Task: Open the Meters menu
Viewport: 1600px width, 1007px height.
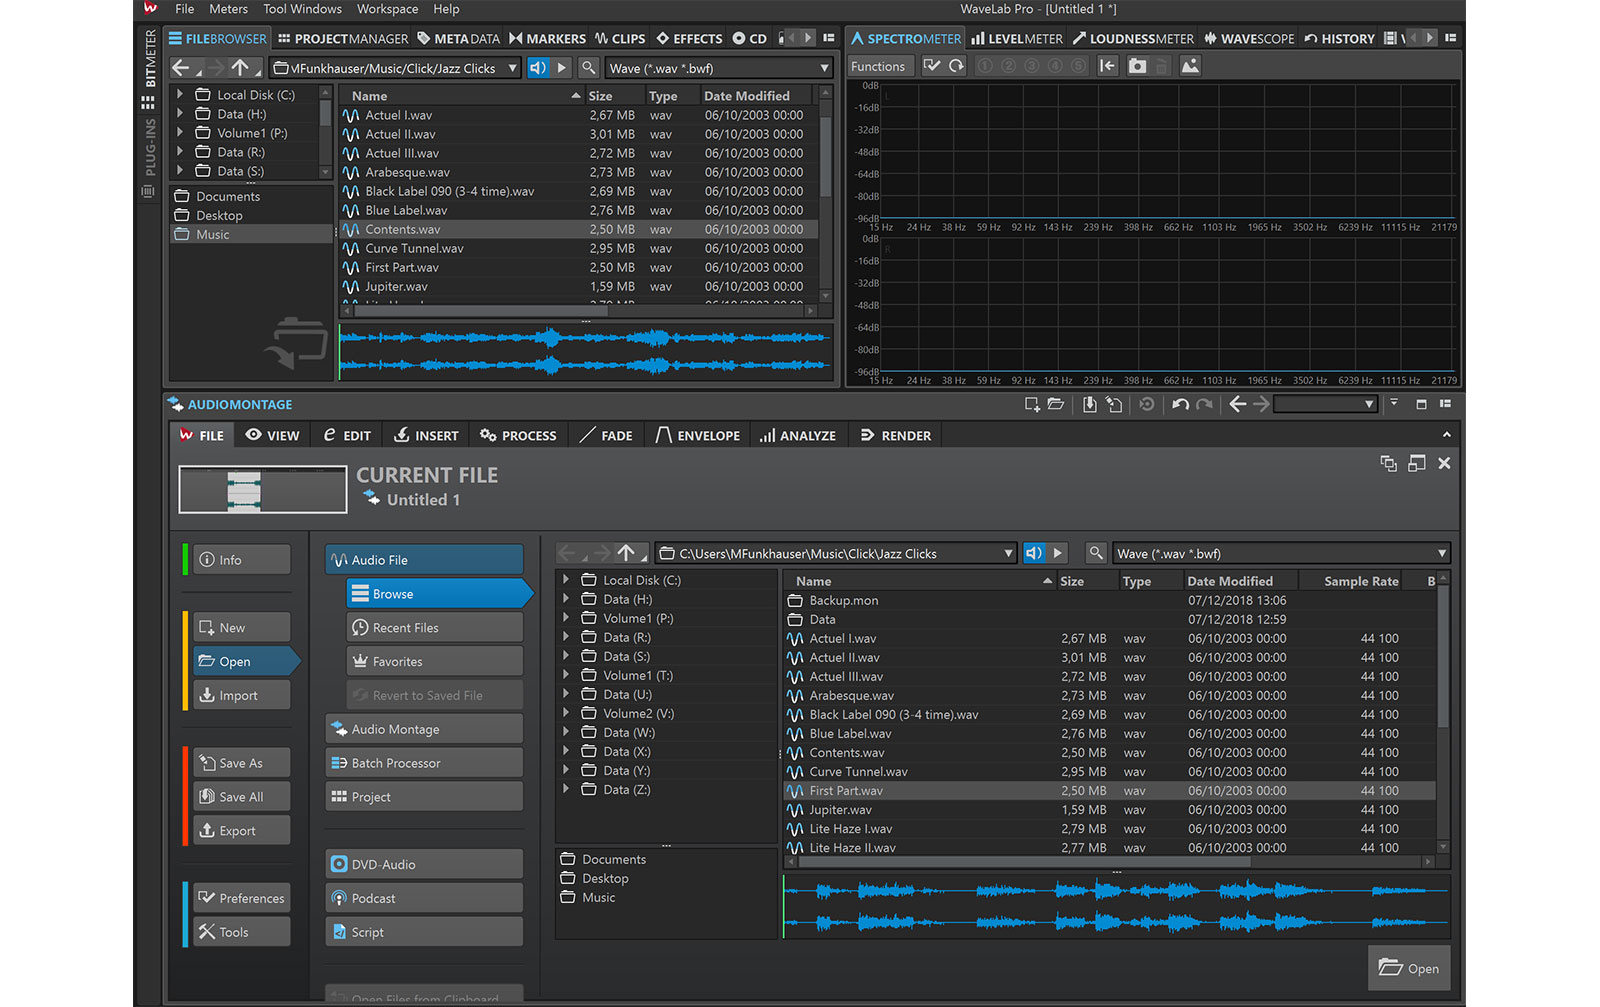Action: 228,9
